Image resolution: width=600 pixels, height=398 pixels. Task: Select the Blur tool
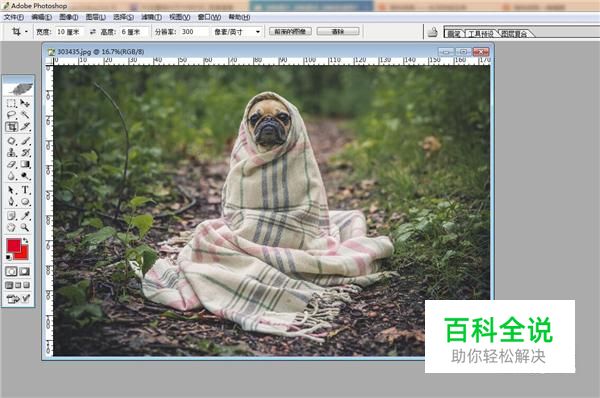point(11,176)
